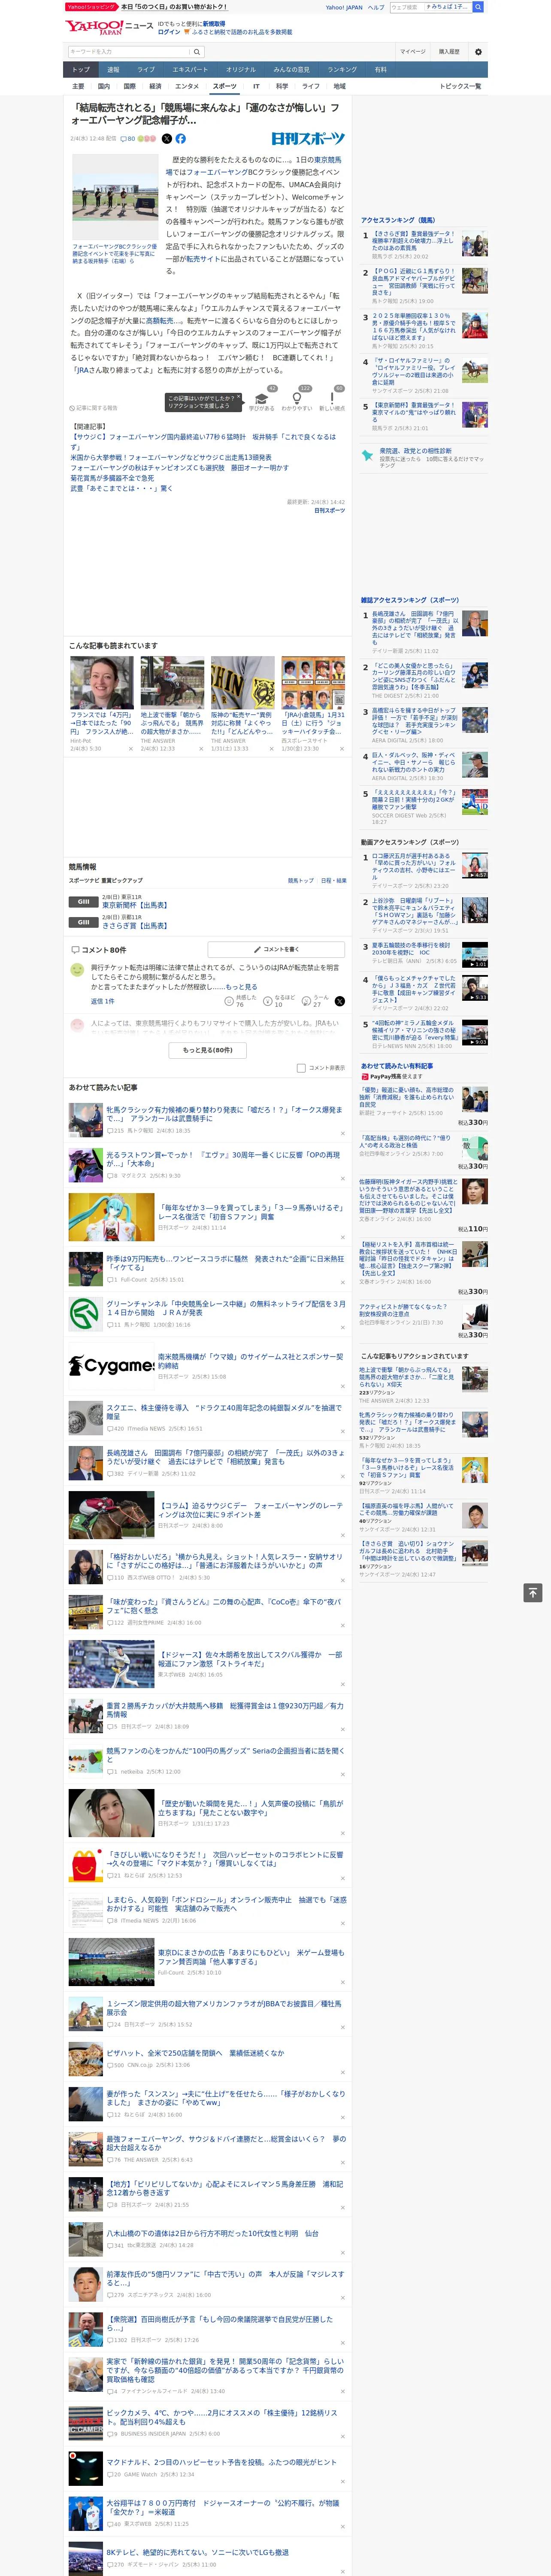Open ピザハット、全米で250店舗を閉鎖へ article
This screenshot has height=2576, width=551.
coord(195,2053)
